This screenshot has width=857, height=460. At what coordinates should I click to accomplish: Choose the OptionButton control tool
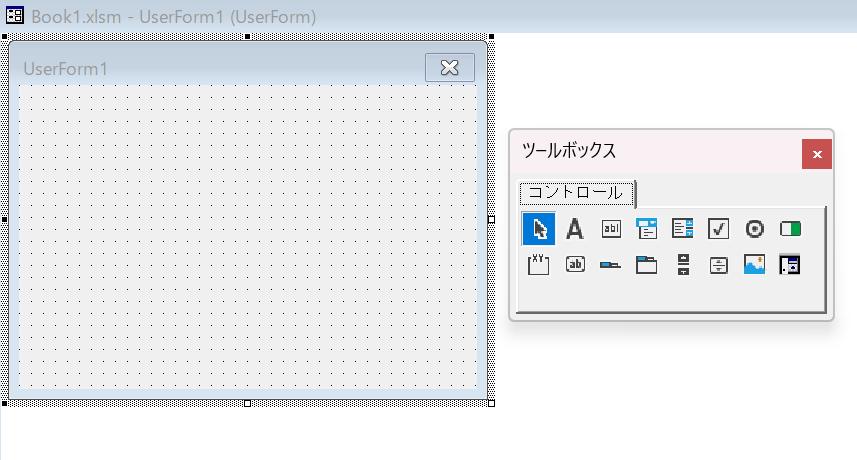click(755, 229)
